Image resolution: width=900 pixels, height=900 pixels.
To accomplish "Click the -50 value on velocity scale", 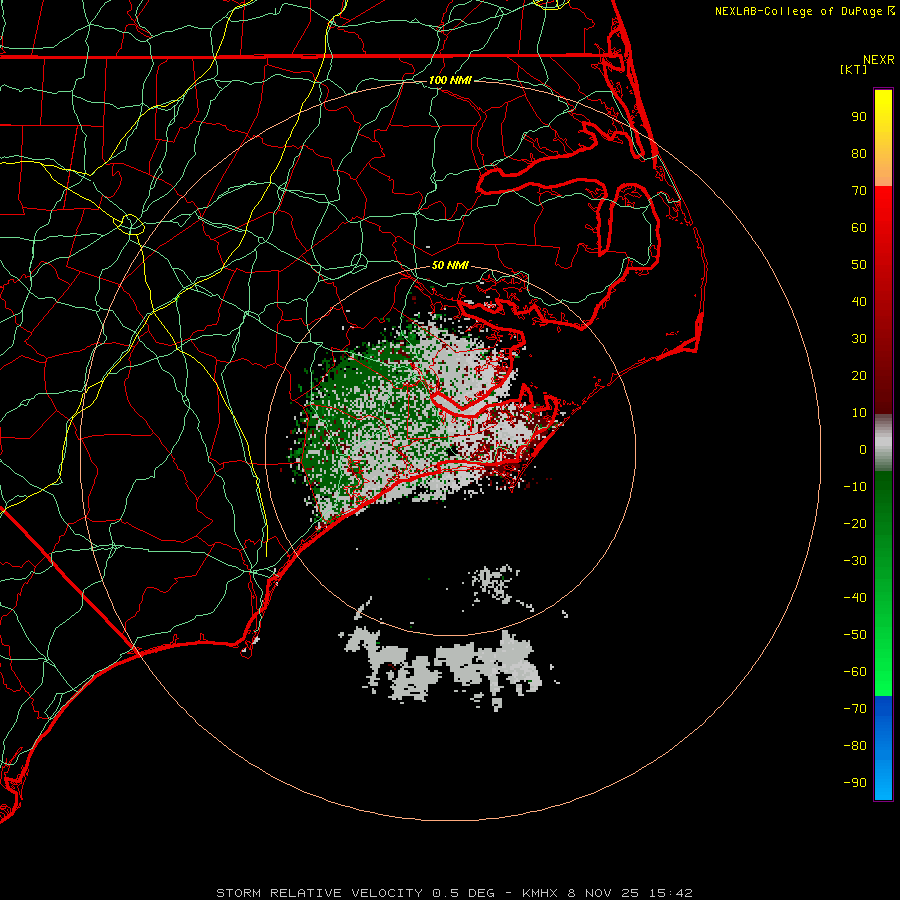I will tap(855, 635).
